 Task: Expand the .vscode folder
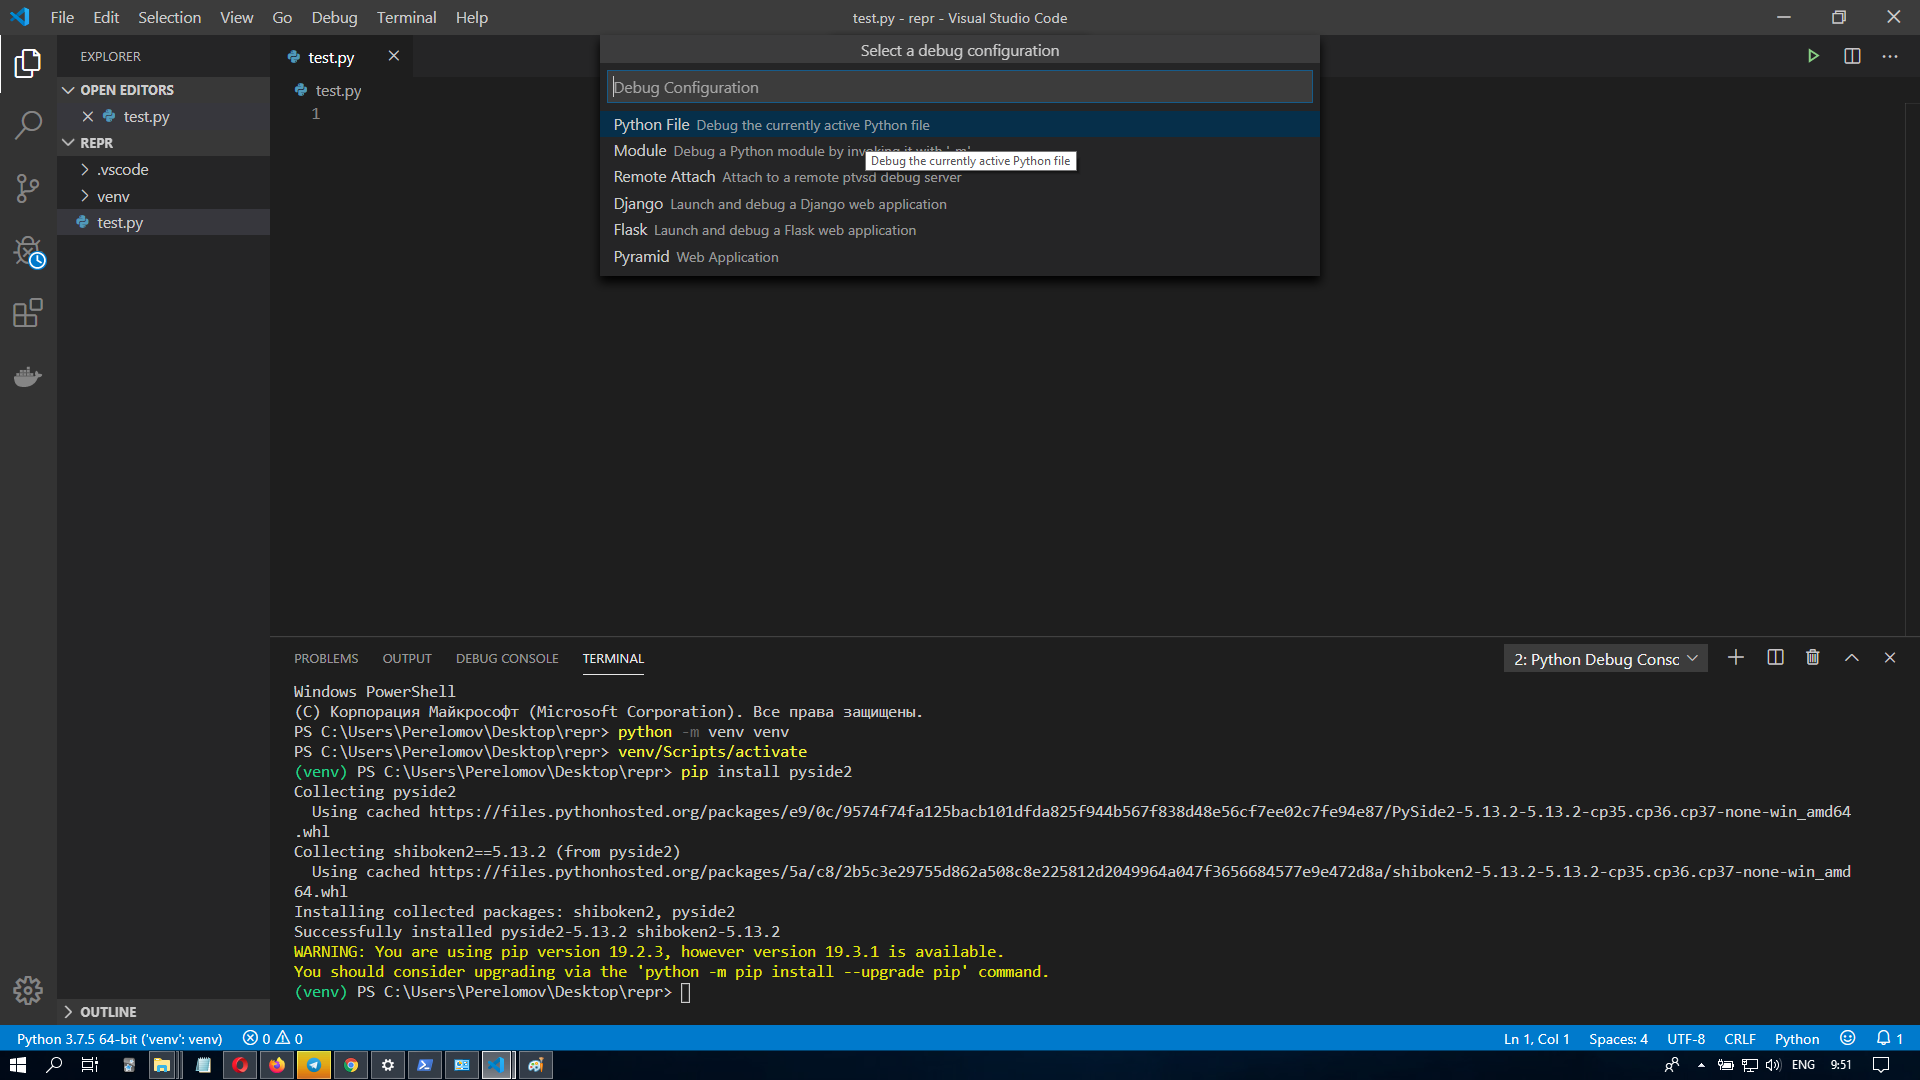click(x=122, y=170)
